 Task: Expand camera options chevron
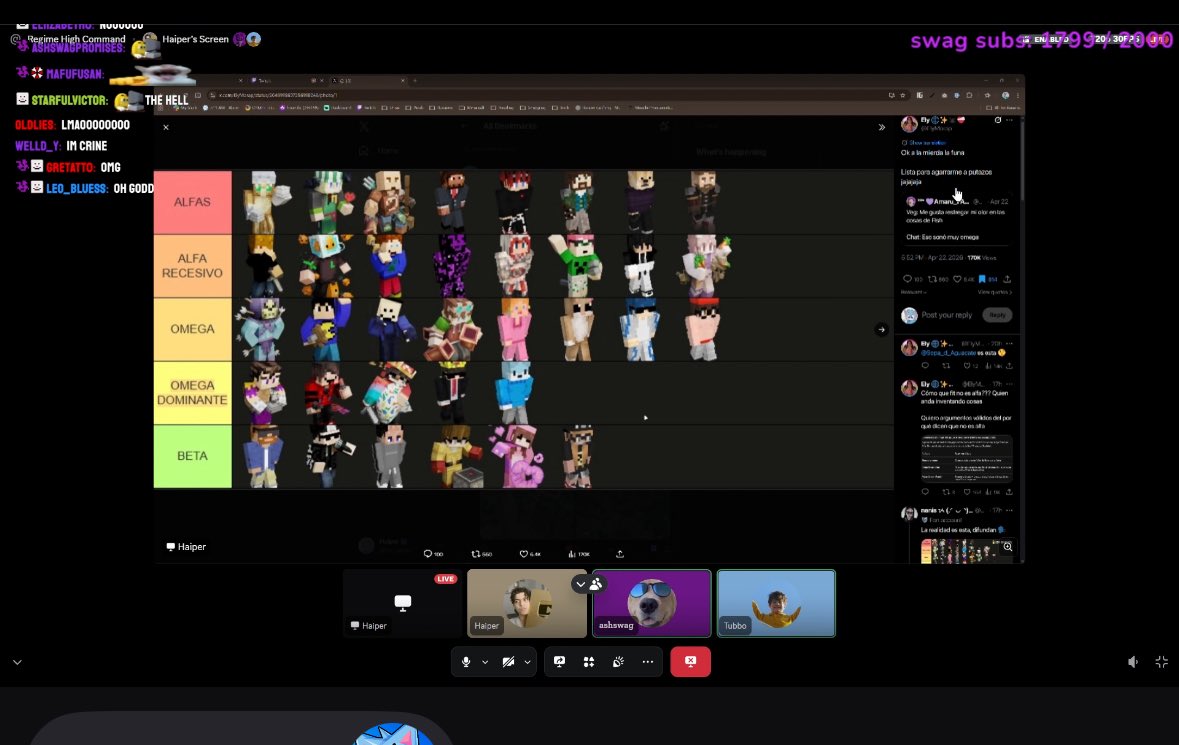pos(527,662)
